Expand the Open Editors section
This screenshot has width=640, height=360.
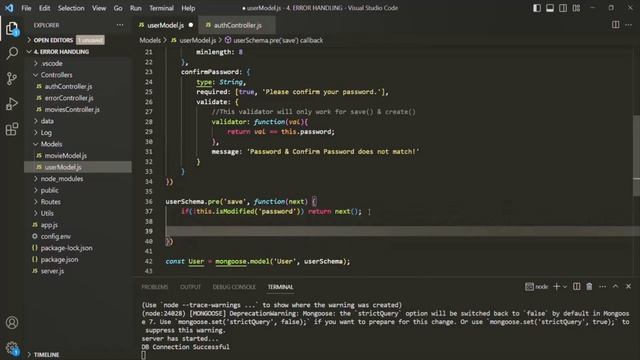(78, 40)
